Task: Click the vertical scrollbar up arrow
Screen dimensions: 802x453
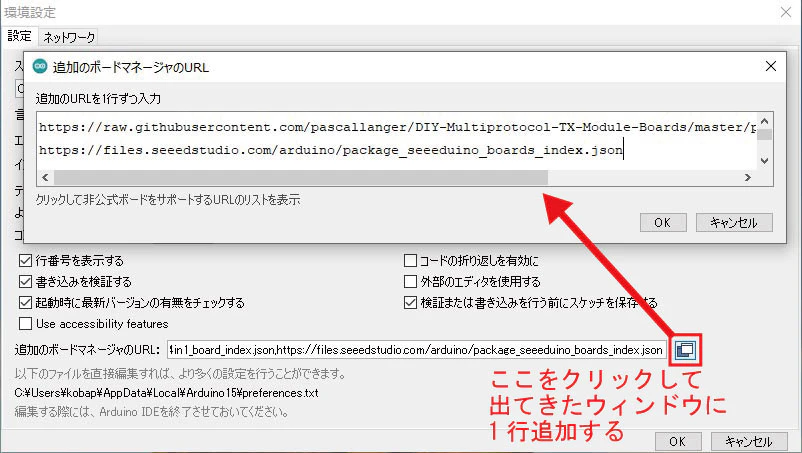Action: coord(765,121)
